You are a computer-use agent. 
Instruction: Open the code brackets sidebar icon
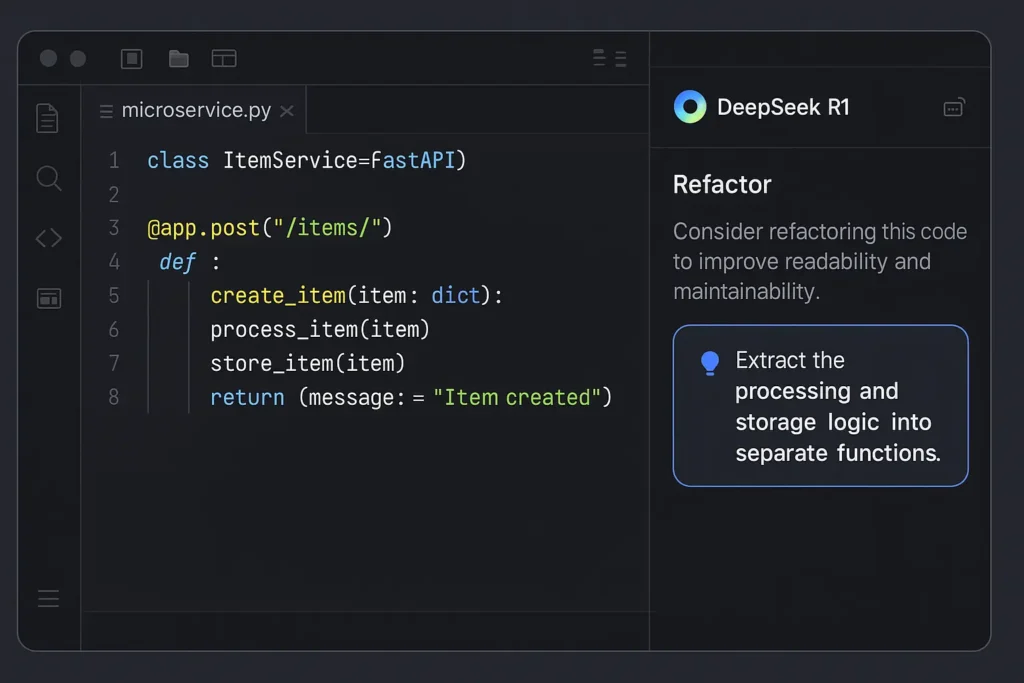click(x=48, y=239)
